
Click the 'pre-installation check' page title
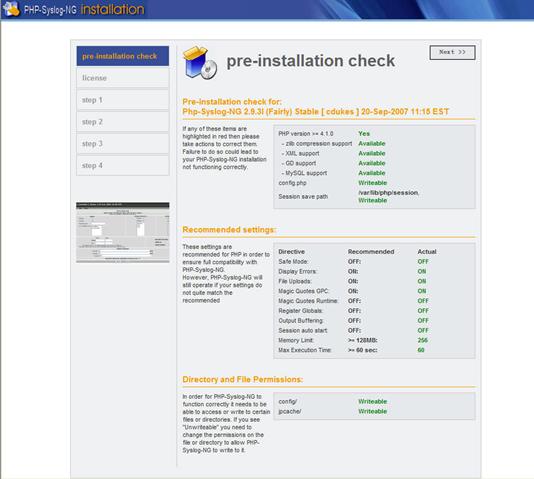click(x=311, y=61)
